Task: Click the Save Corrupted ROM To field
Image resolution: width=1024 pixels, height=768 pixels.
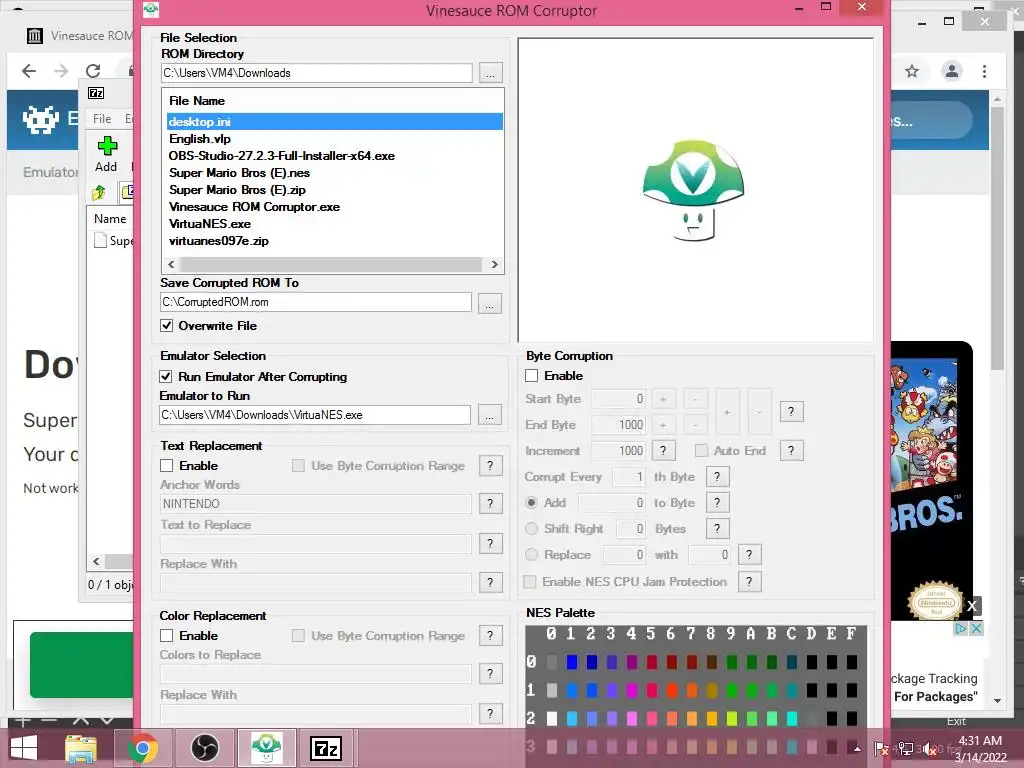Action: pyautogui.click(x=316, y=302)
